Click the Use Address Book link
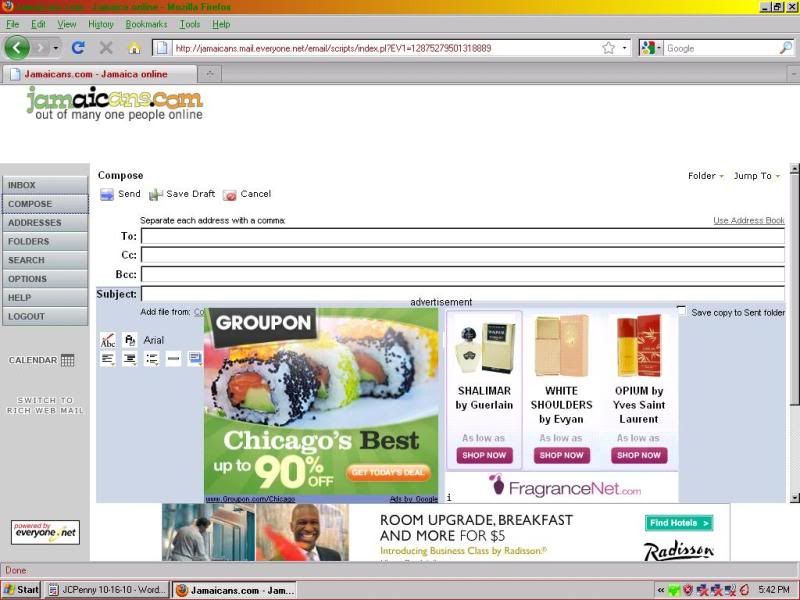Viewport: 800px width, 600px height. (748, 220)
